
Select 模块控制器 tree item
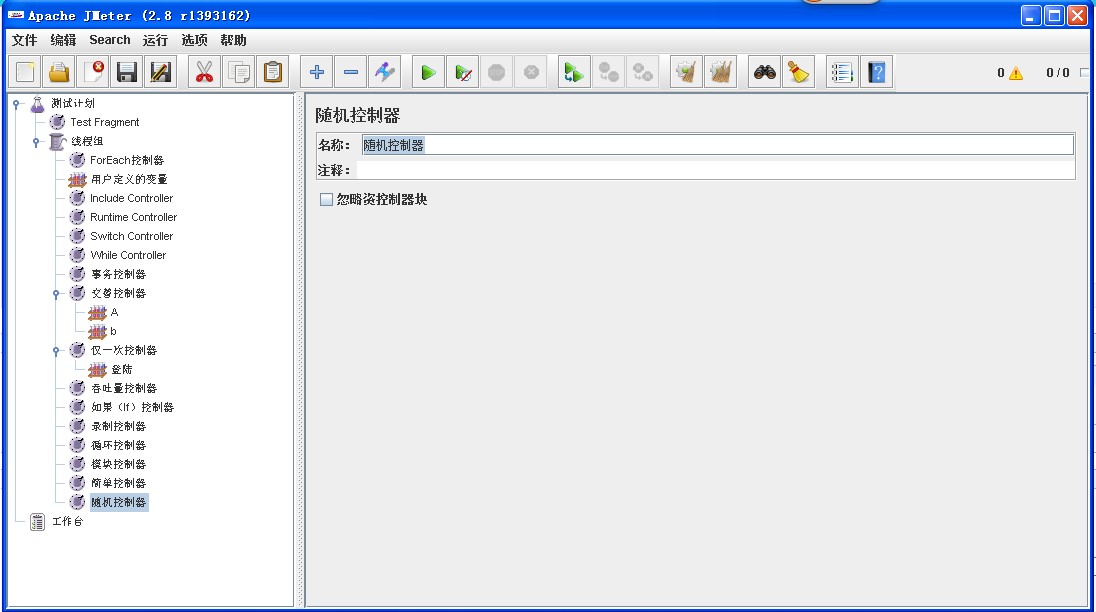pos(118,465)
